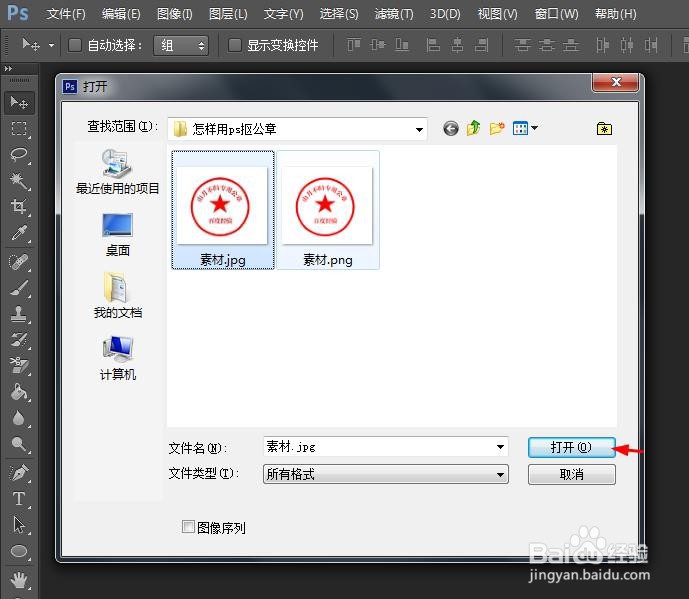Screen dimensions: 689x599
Task: Enable Show Transform Controls (显示变换控件) checkbox
Action: coord(235,45)
